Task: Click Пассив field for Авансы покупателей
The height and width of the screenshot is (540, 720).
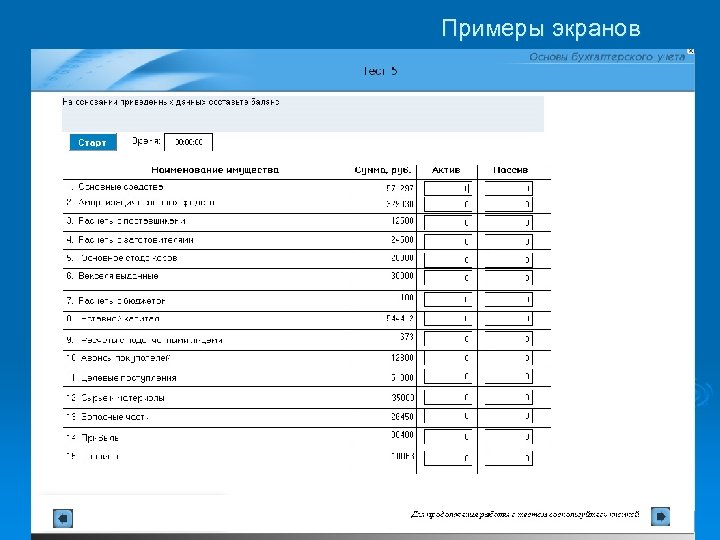Action: coord(509,358)
